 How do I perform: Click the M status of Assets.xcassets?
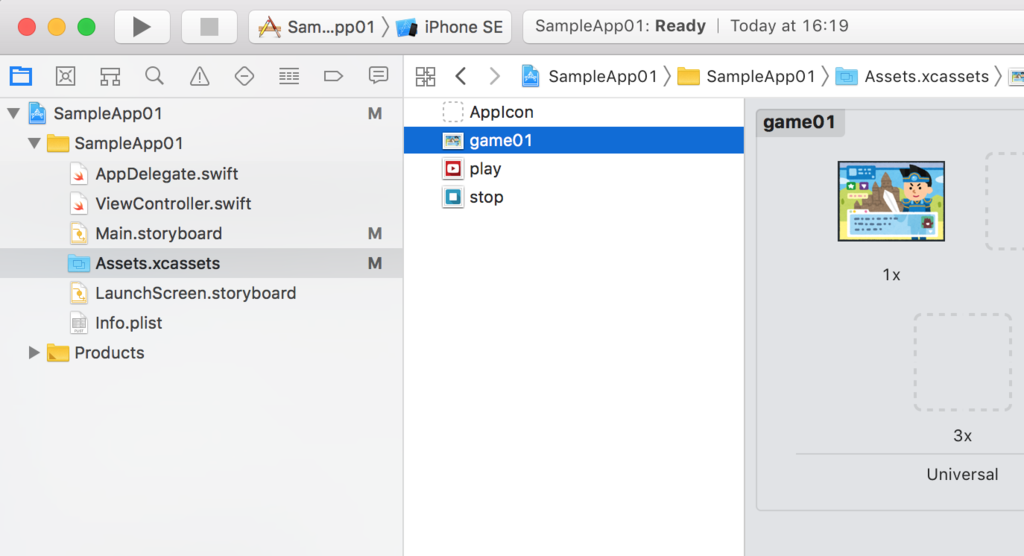point(375,263)
